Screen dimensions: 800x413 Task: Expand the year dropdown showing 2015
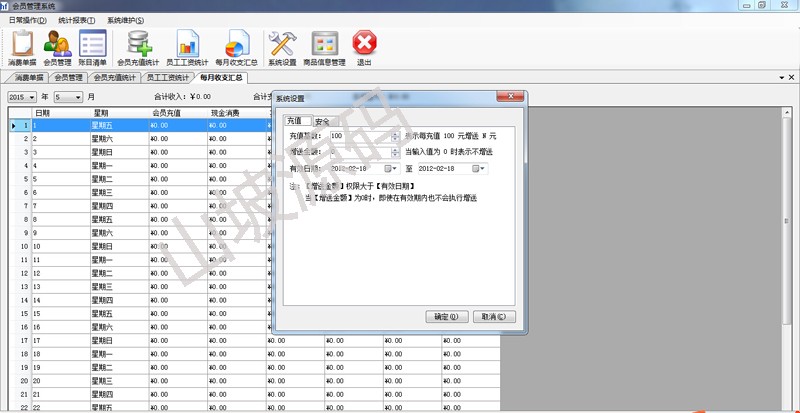tap(32, 97)
